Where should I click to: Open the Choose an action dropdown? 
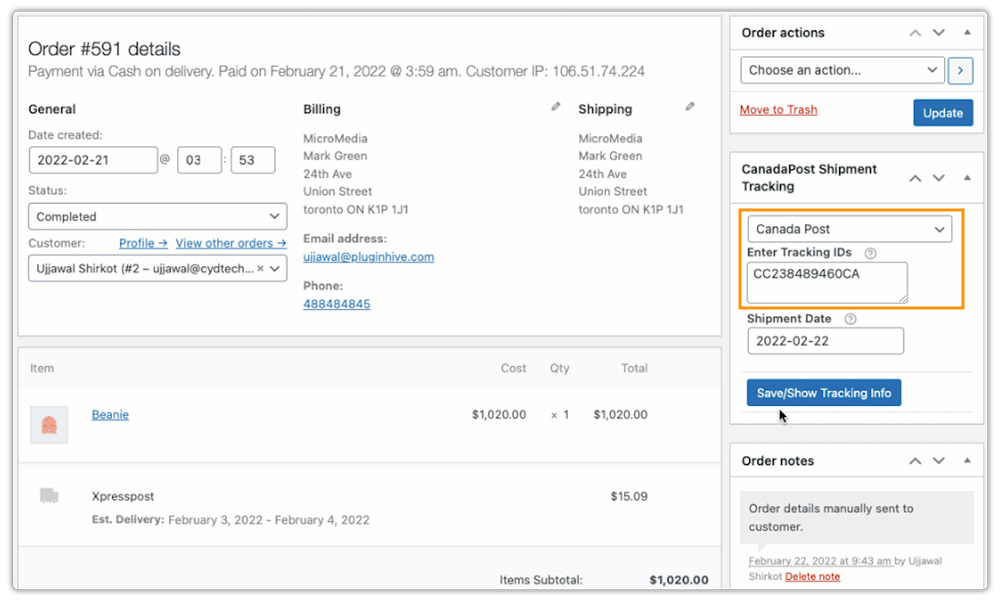(842, 70)
